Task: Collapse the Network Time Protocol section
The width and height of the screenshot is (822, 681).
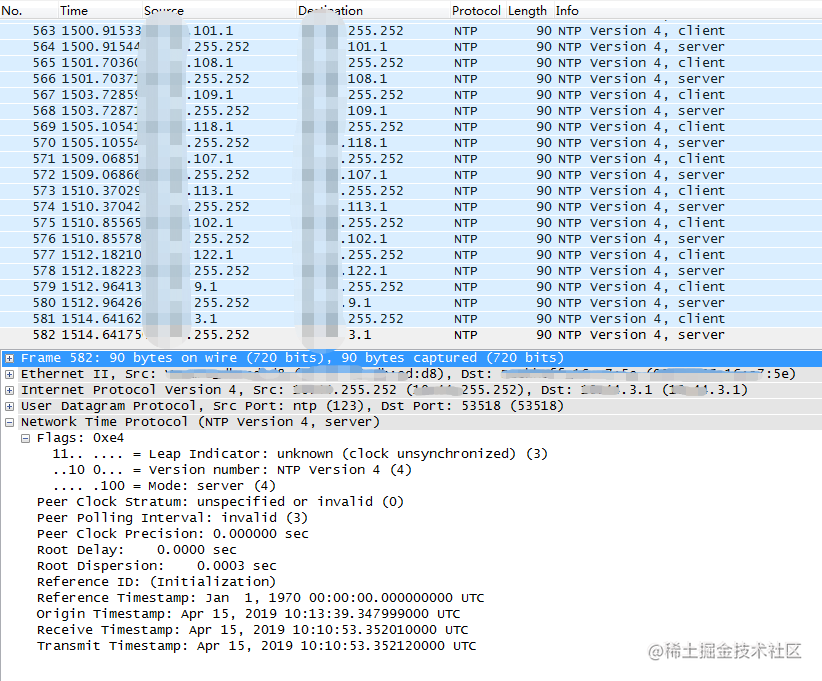Action: (8, 421)
